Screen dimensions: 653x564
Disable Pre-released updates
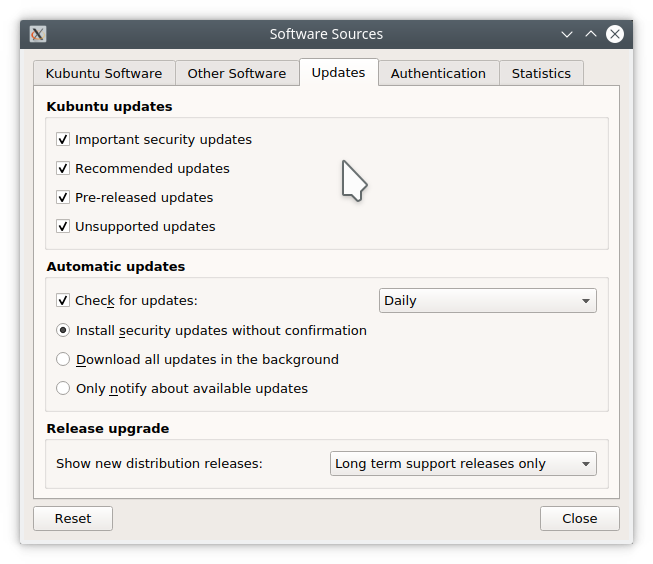(63, 198)
